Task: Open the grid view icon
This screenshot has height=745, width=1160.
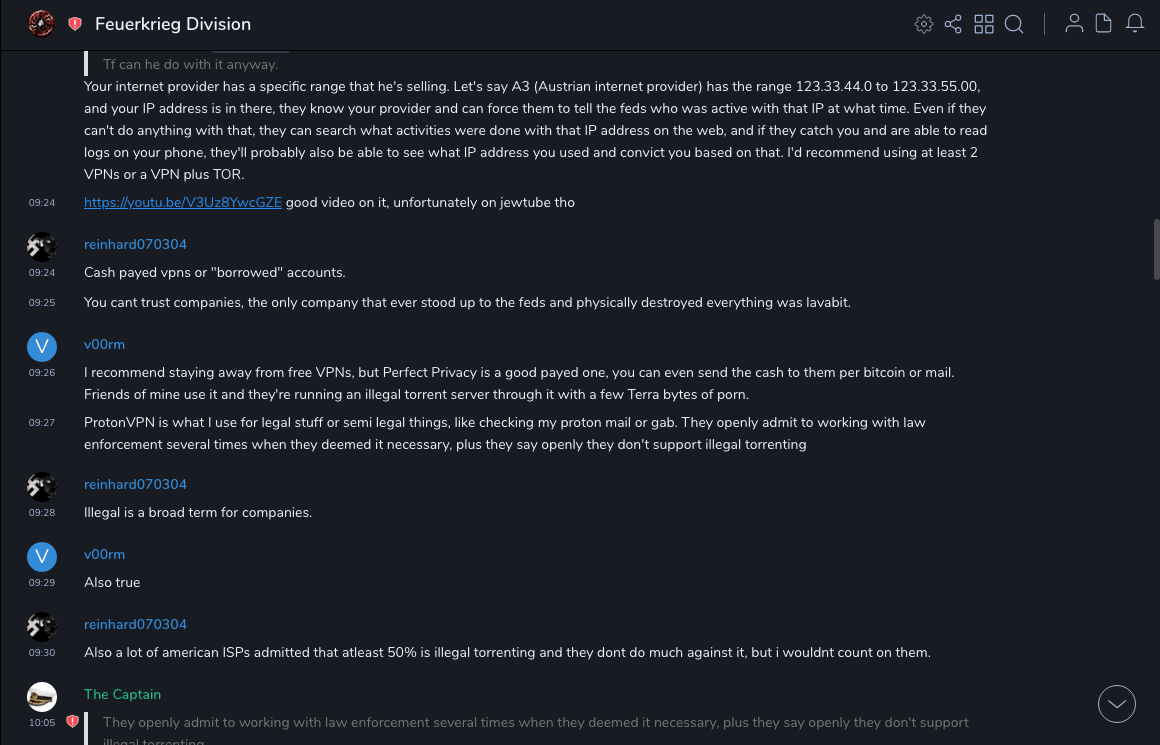Action: click(x=984, y=24)
